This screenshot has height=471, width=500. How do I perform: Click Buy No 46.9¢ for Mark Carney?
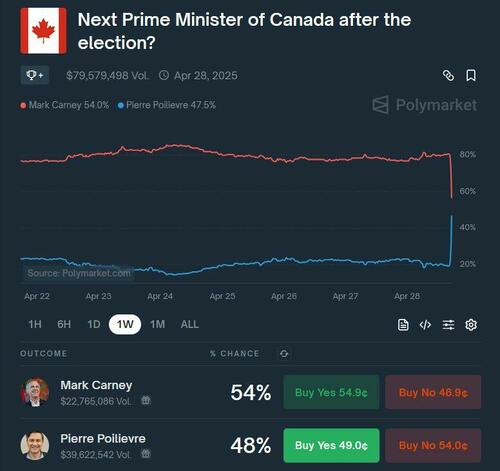(x=433, y=392)
